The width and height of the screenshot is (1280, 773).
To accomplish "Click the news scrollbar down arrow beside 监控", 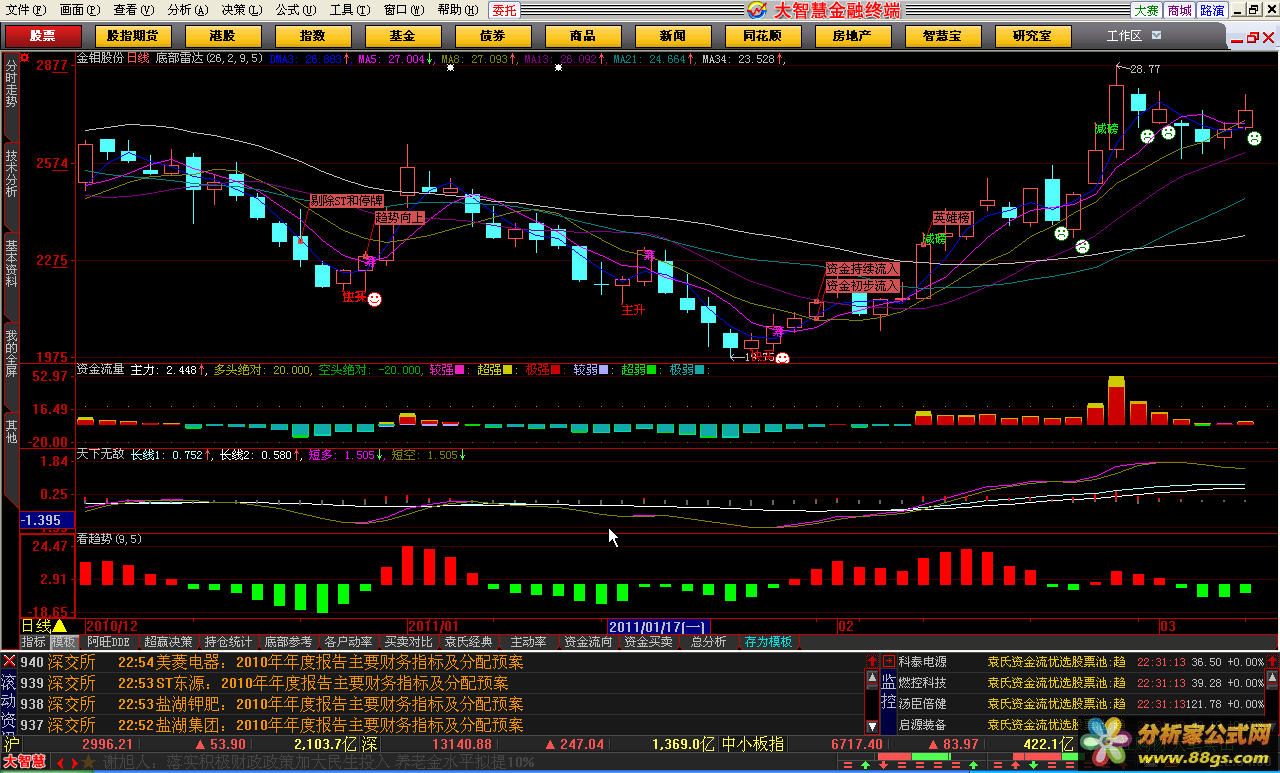I will (872, 727).
